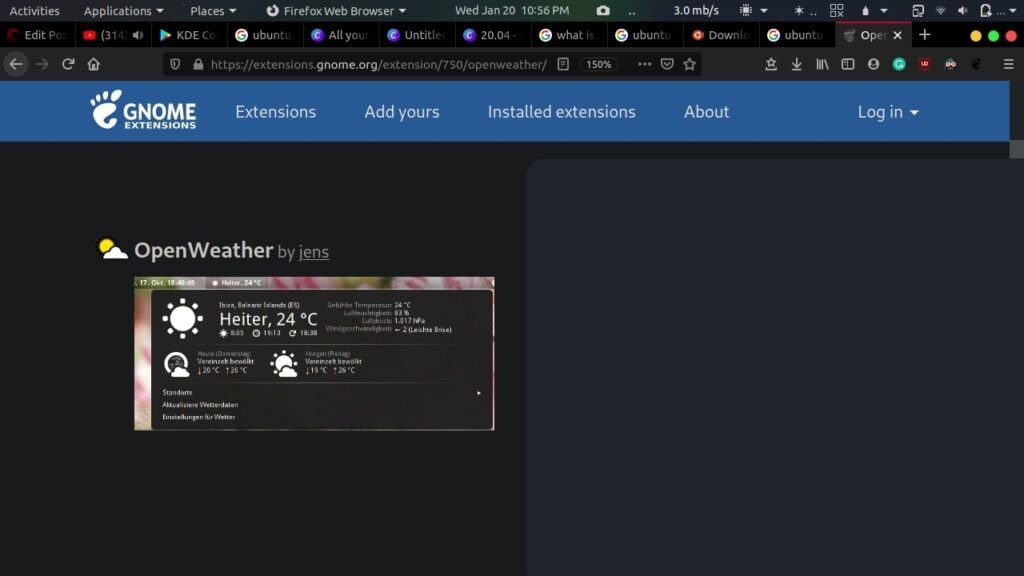Click the bookmarks tray toolbar icon
1024x576 pixels.
[771, 64]
